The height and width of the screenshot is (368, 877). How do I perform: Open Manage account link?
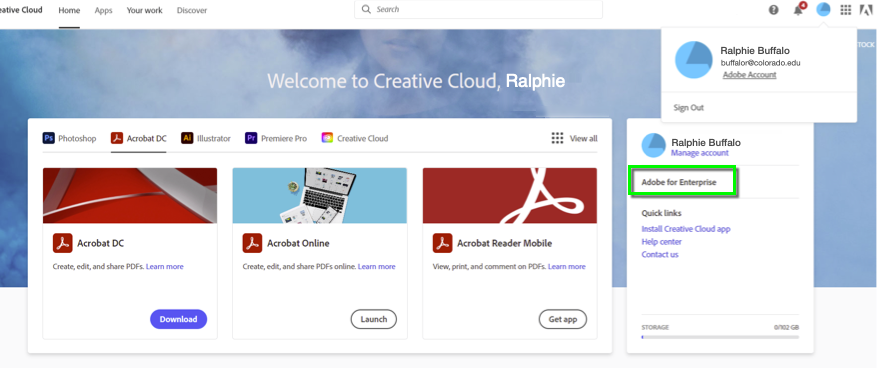(x=700, y=153)
